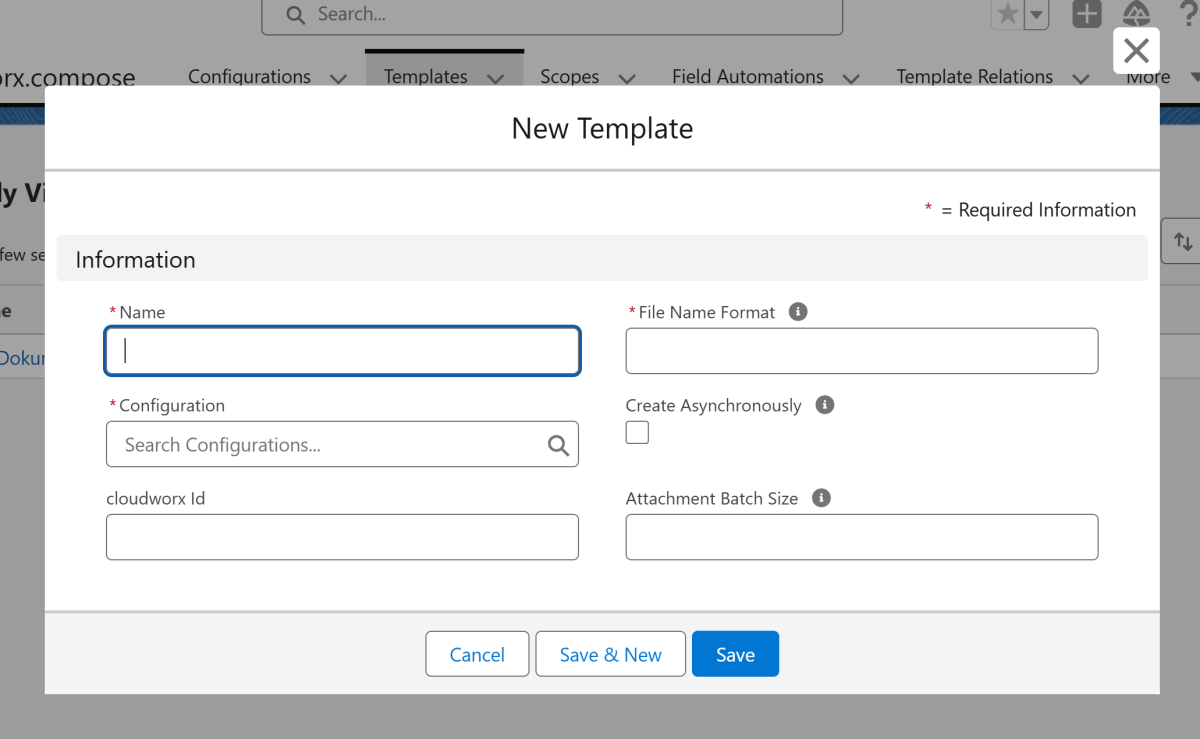Viewport: 1200px width, 739px height.
Task: Click the magnifier in the Configuration lookup
Action: tap(558, 445)
